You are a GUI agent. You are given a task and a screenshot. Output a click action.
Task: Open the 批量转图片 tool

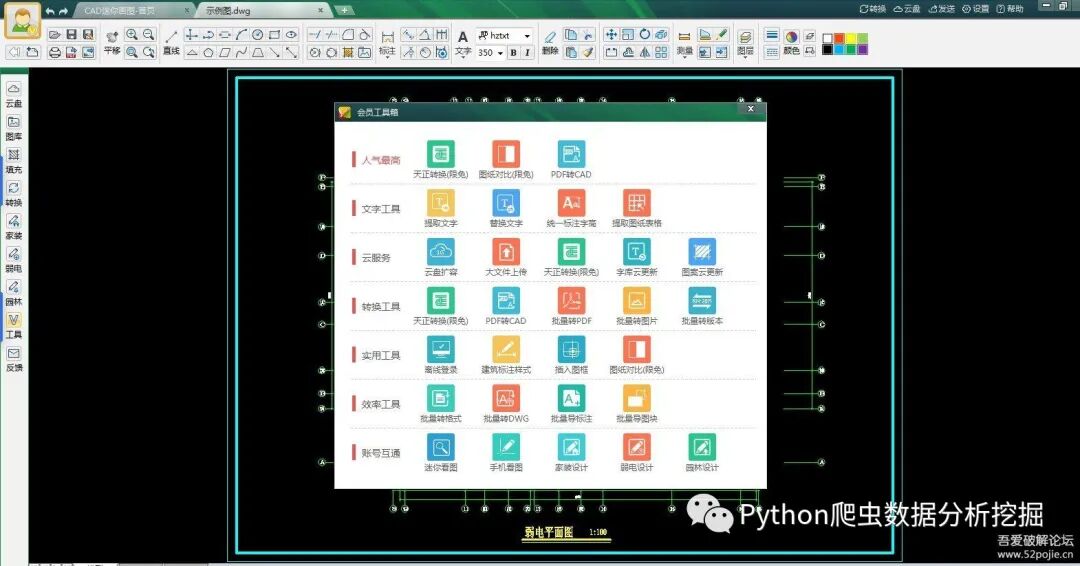click(x=636, y=306)
